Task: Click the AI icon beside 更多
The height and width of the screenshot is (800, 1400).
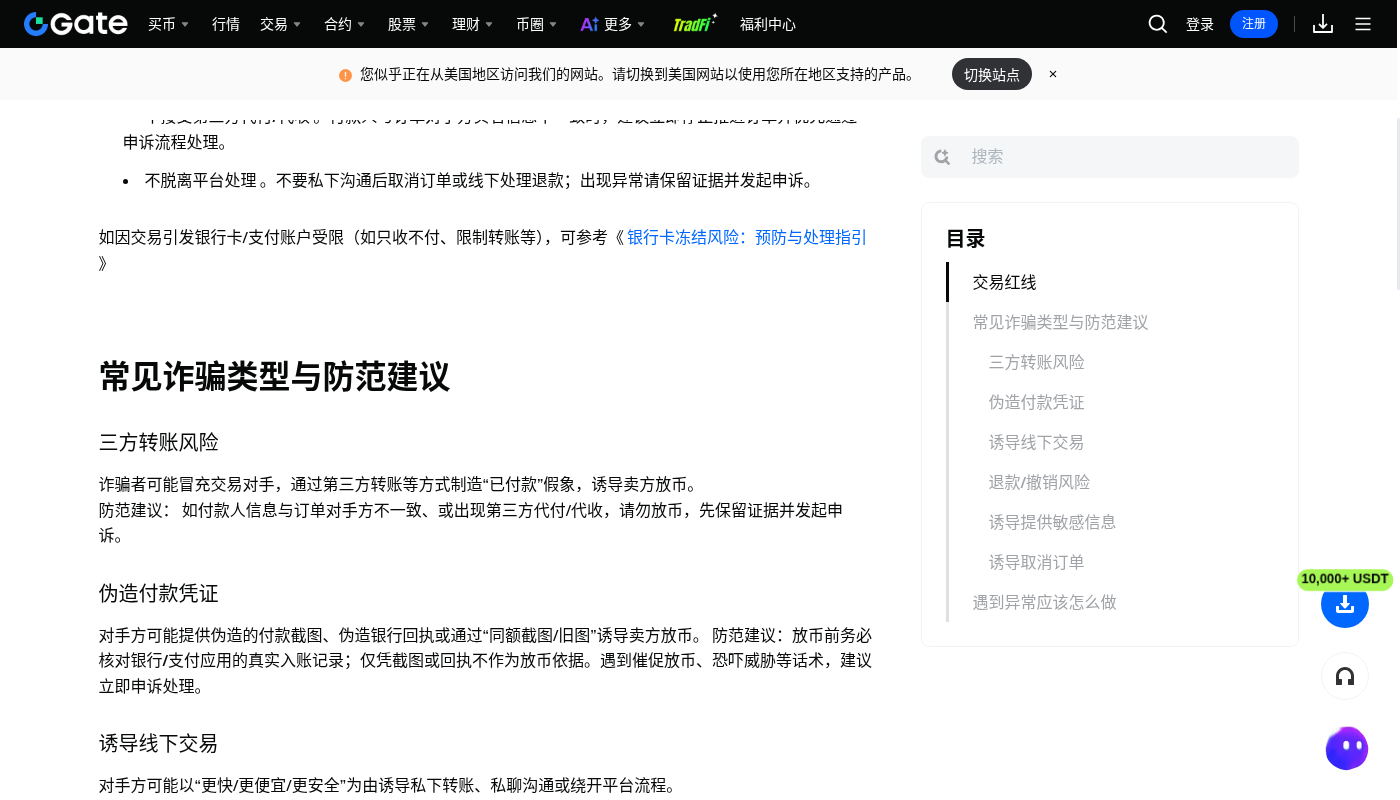Action: 589,24
